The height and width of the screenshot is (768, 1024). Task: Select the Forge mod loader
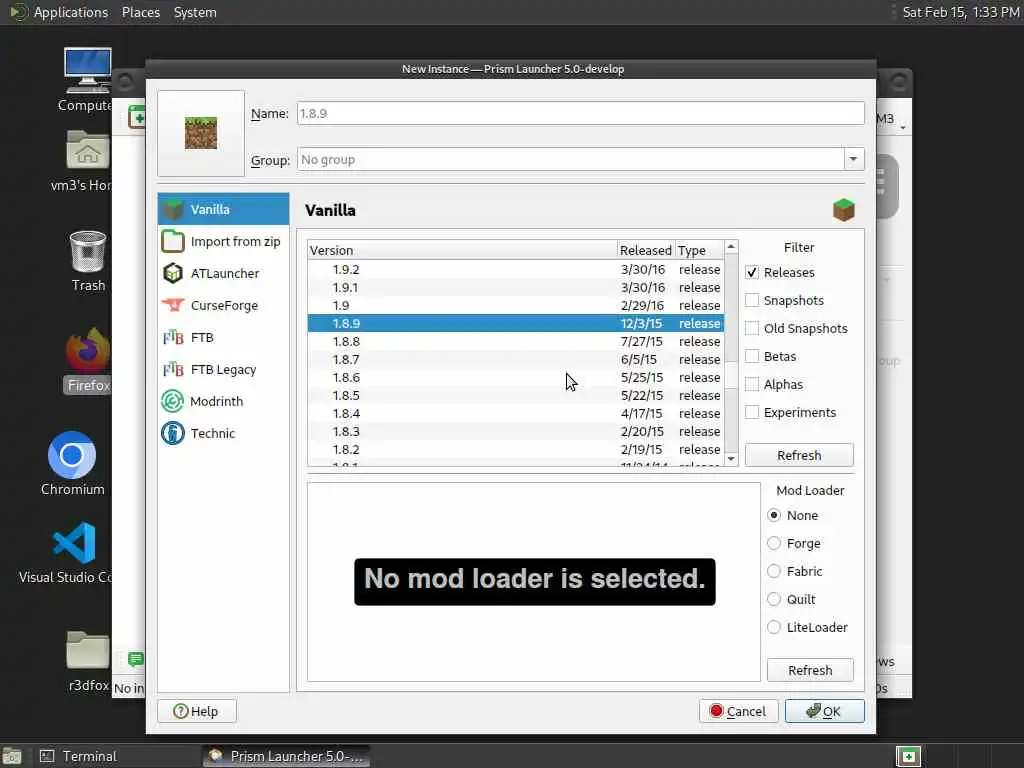[774, 543]
